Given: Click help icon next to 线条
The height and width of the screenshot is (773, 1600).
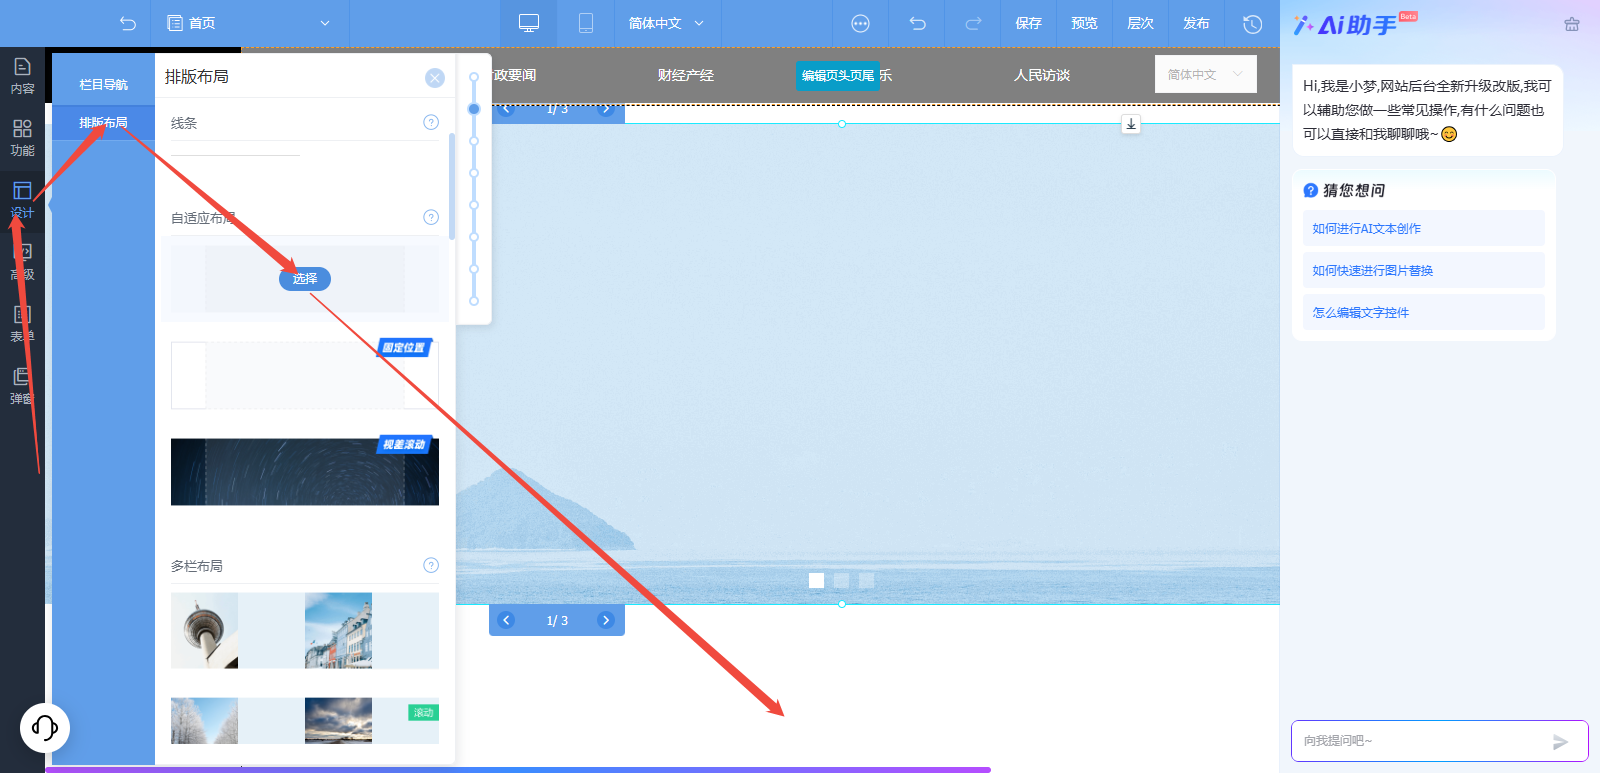Looking at the screenshot, I should (431, 122).
